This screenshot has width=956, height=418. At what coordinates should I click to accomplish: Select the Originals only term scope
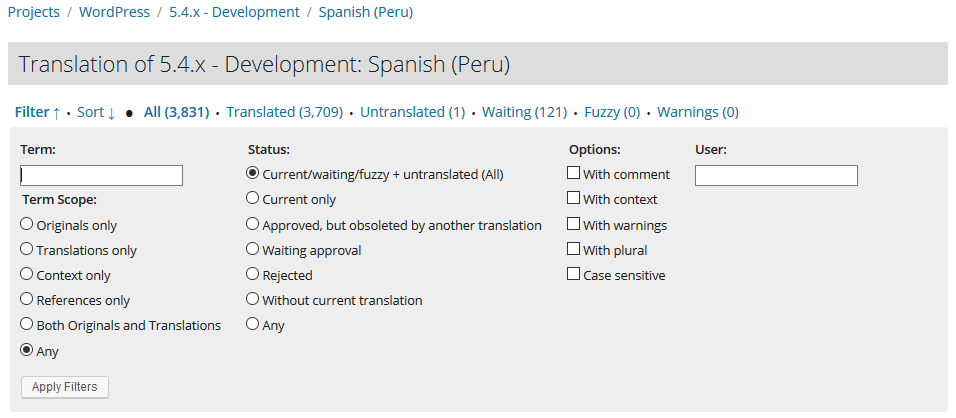(x=27, y=225)
